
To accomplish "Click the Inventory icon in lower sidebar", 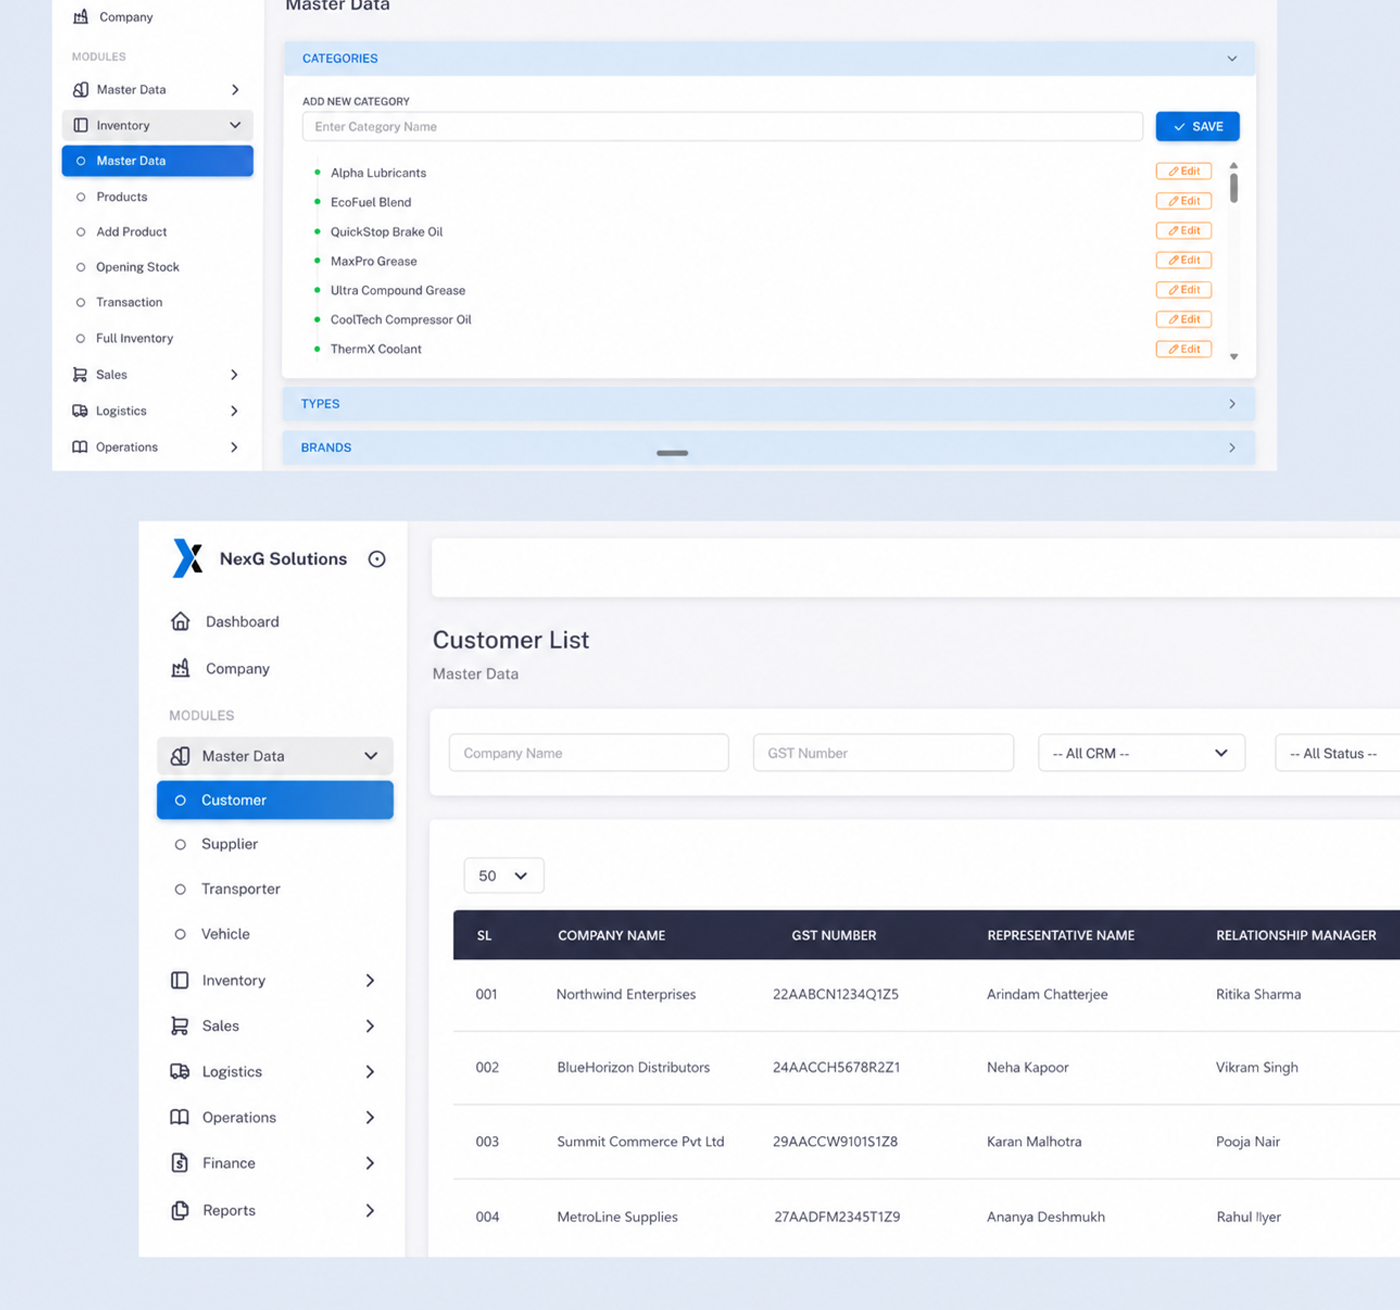I will 180,980.
